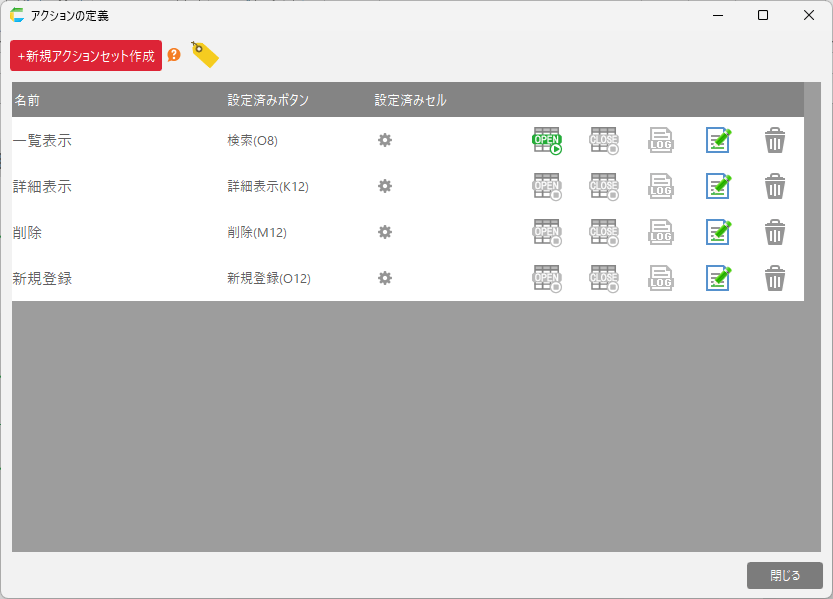Delete the 新規登録 action set
This screenshot has width=833, height=599.
775,279
